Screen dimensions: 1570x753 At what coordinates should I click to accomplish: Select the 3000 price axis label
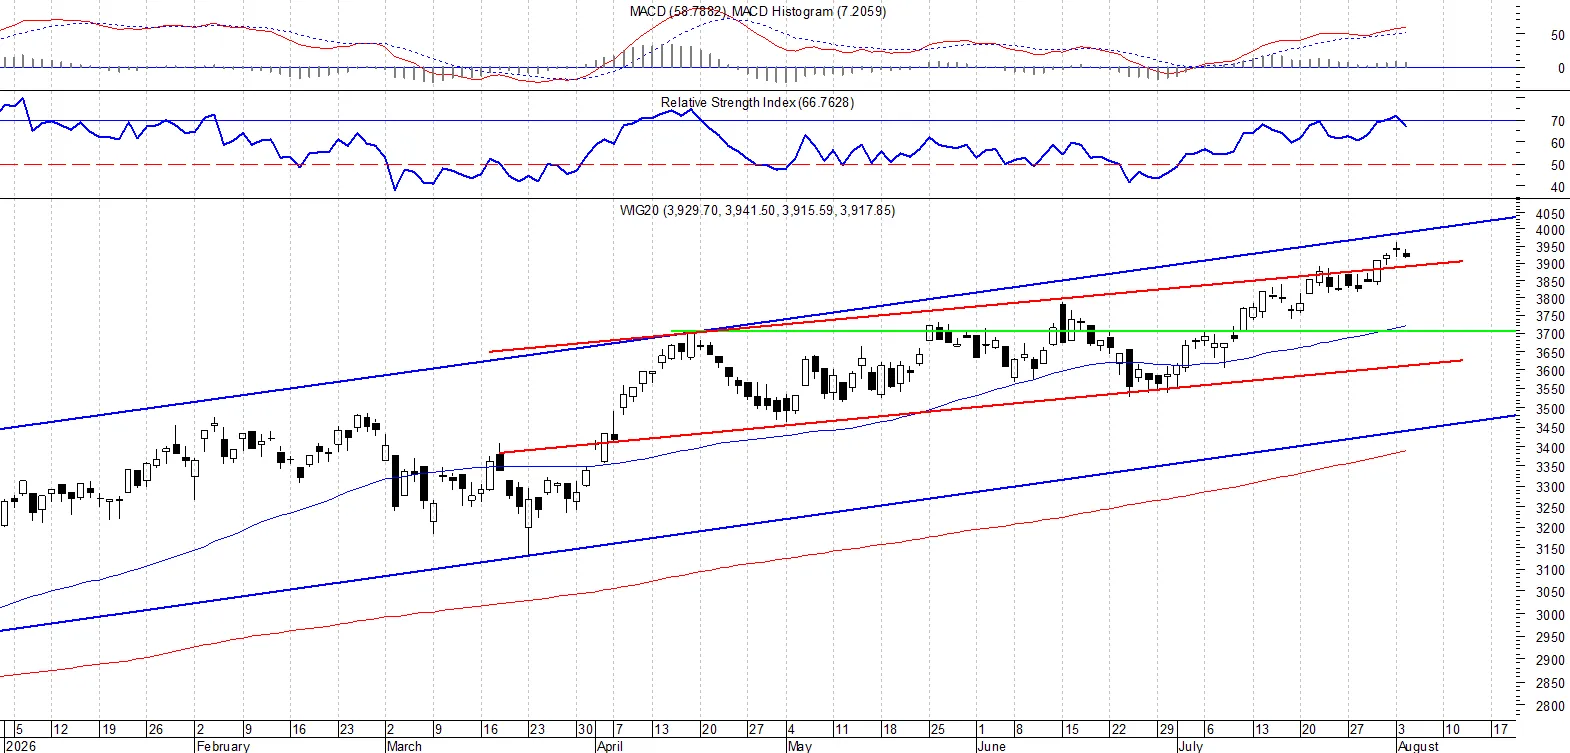click(1550, 615)
